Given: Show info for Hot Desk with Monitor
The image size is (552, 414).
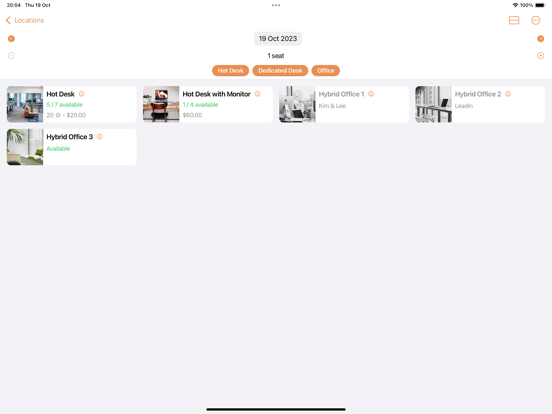Looking at the screenshot, I should pyautogui.click(x=257, y=94).
